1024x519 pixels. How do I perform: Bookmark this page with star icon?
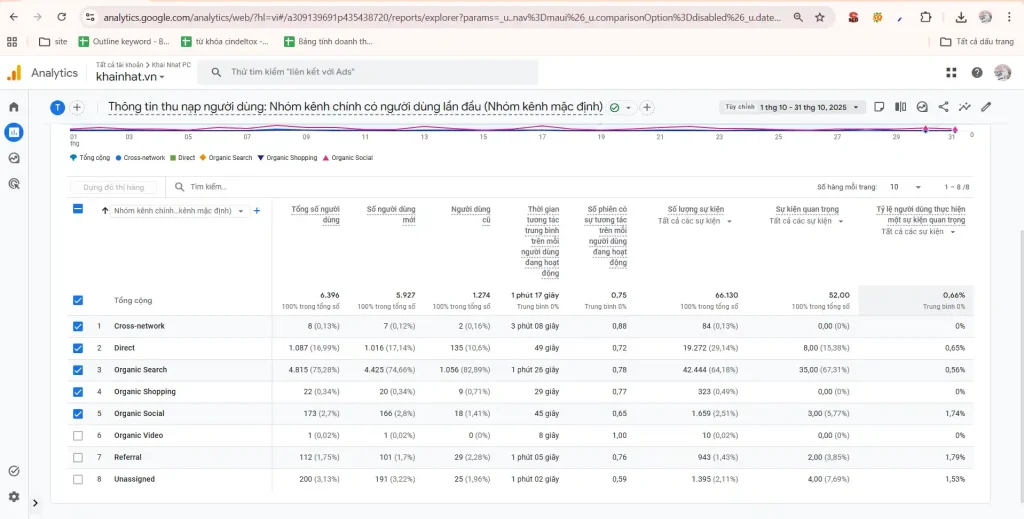pyautogui.click(x=820, y=18)
